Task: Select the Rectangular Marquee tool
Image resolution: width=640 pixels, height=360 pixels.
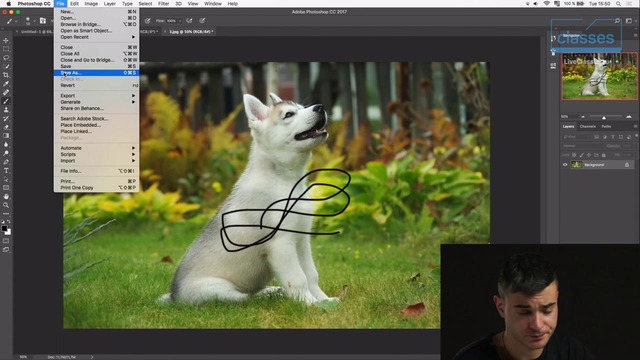Action: tap(6, 49)
